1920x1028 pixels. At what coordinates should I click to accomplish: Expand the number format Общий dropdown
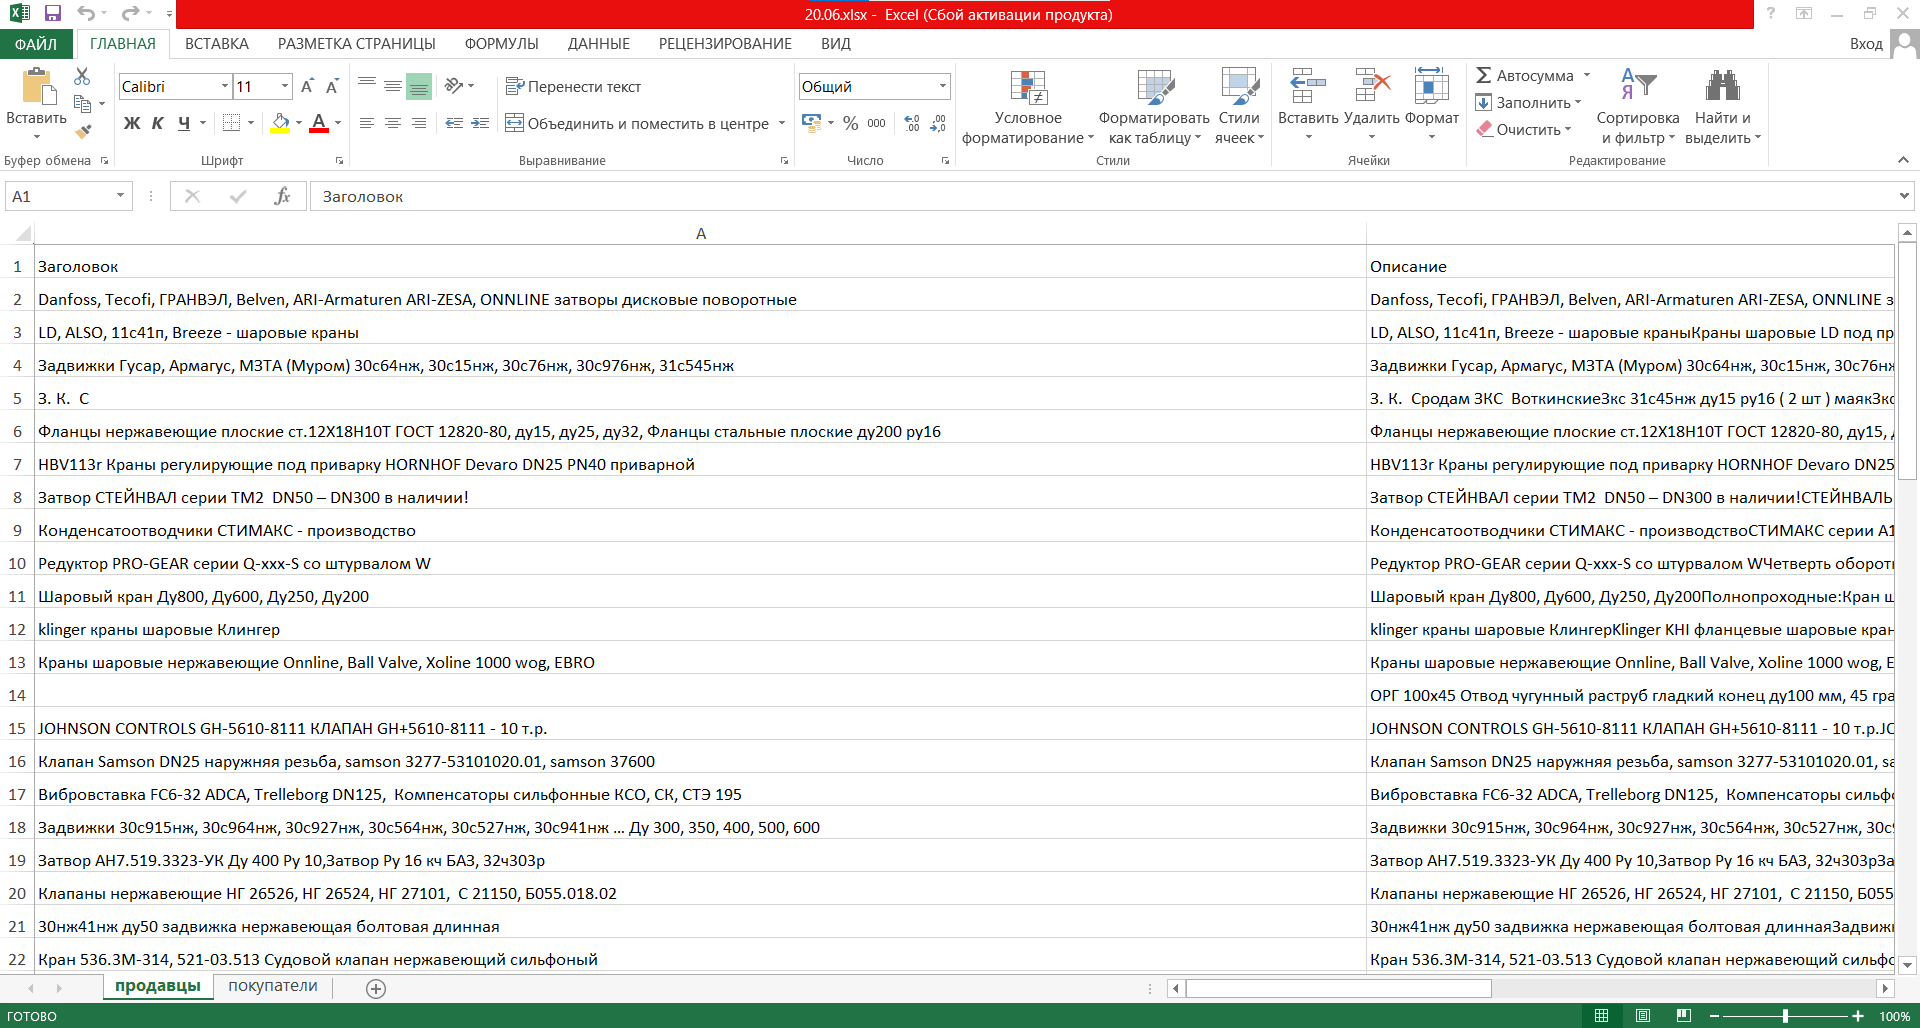[x=942, y=87]
